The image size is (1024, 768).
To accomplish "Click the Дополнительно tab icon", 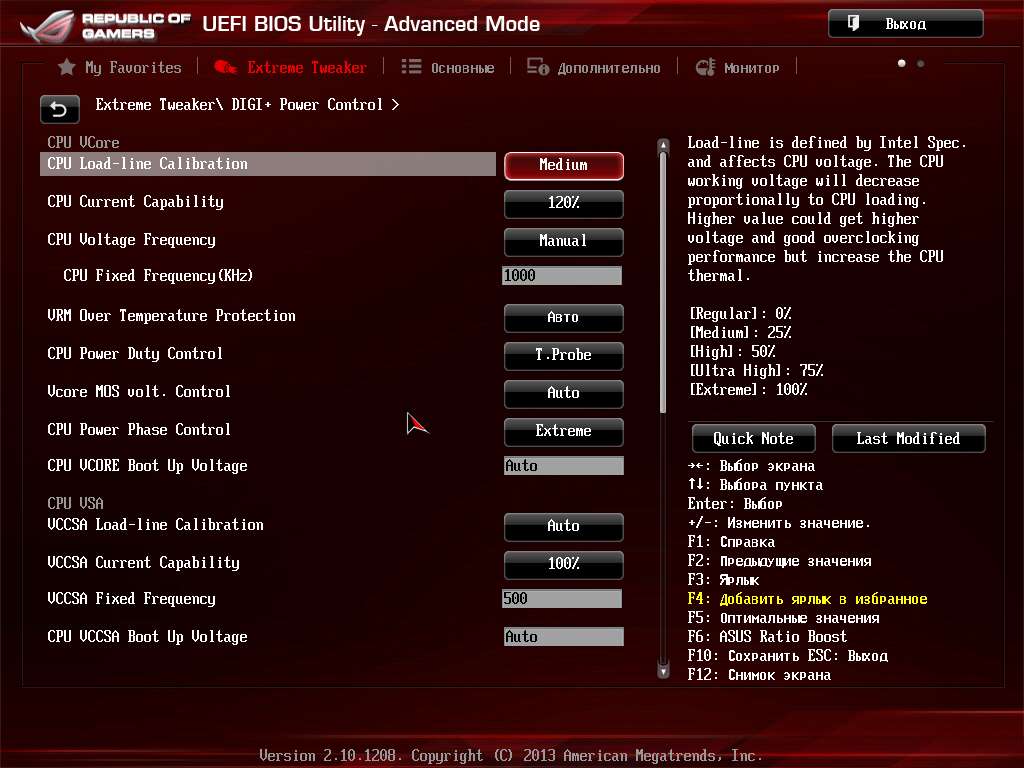I will coord(538,67).
